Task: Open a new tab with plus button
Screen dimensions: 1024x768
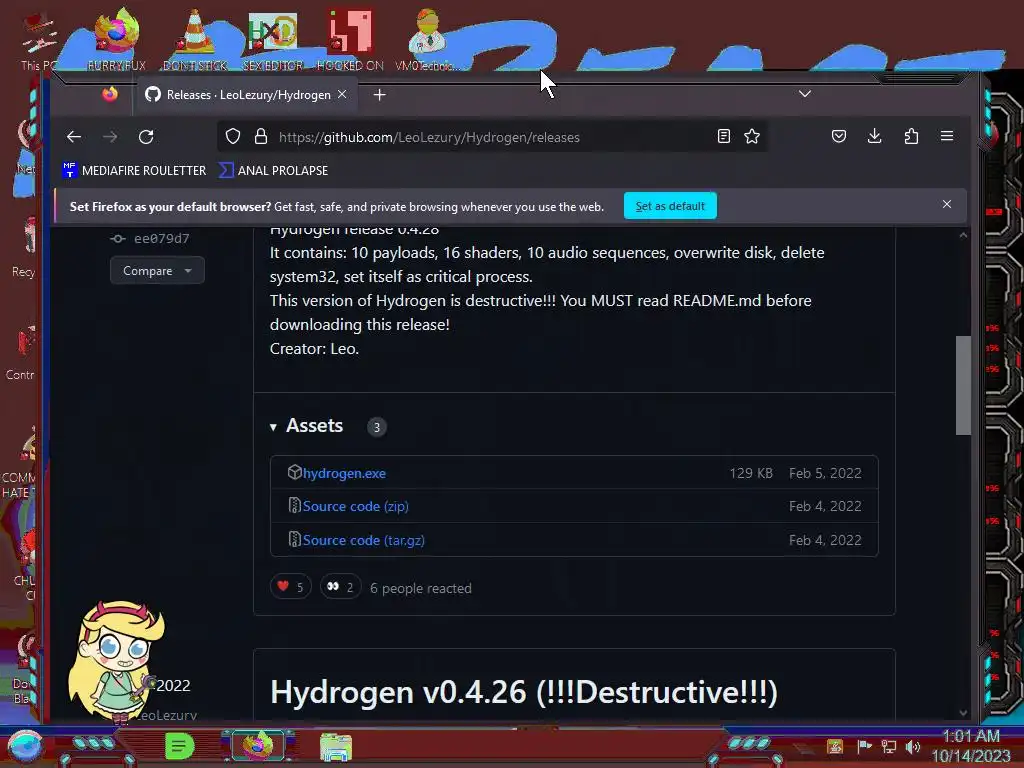Action: (379, 95)
